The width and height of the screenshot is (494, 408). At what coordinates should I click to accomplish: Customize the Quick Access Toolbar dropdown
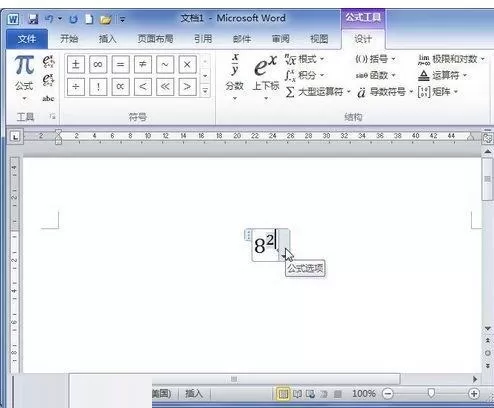coord(122,20)
